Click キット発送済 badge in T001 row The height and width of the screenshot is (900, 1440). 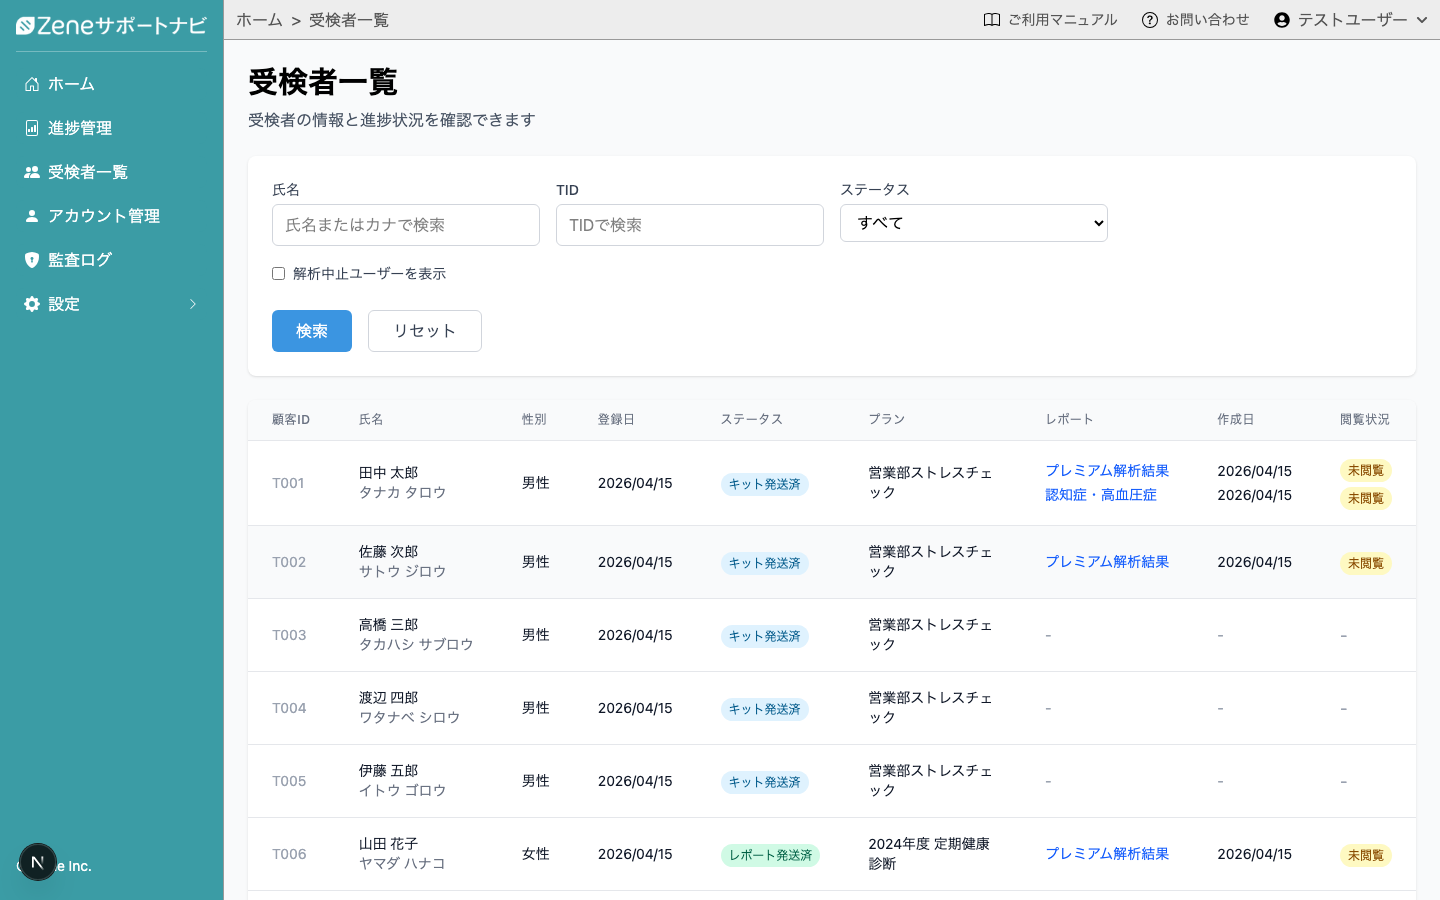(x=764, y=484)
